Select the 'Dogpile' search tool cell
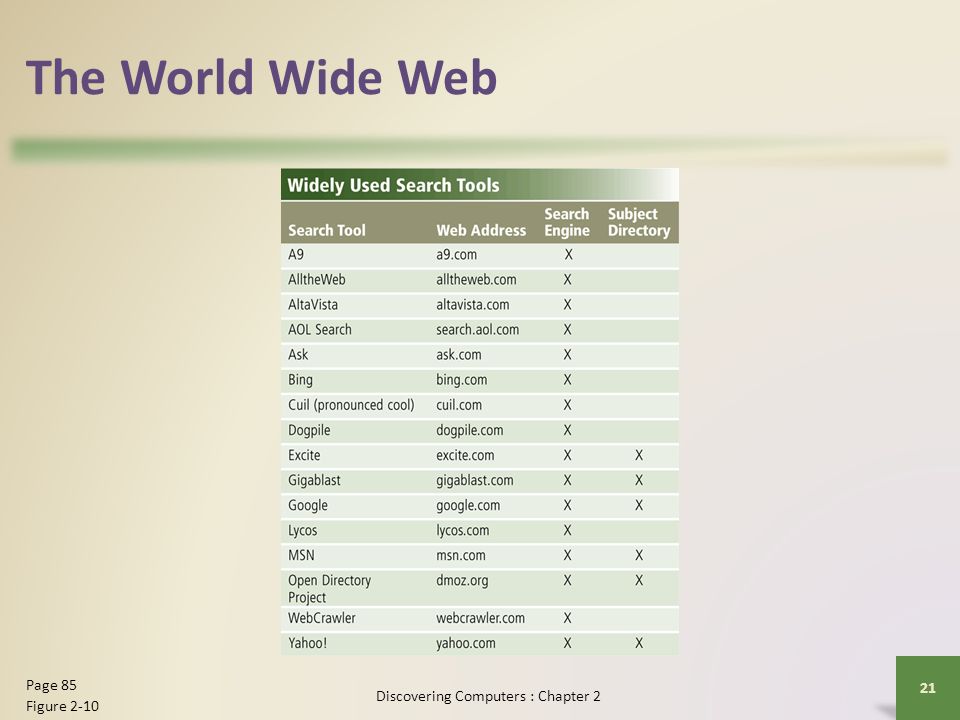Viewport: 960px width, 720px height. (x=309, y=430)
